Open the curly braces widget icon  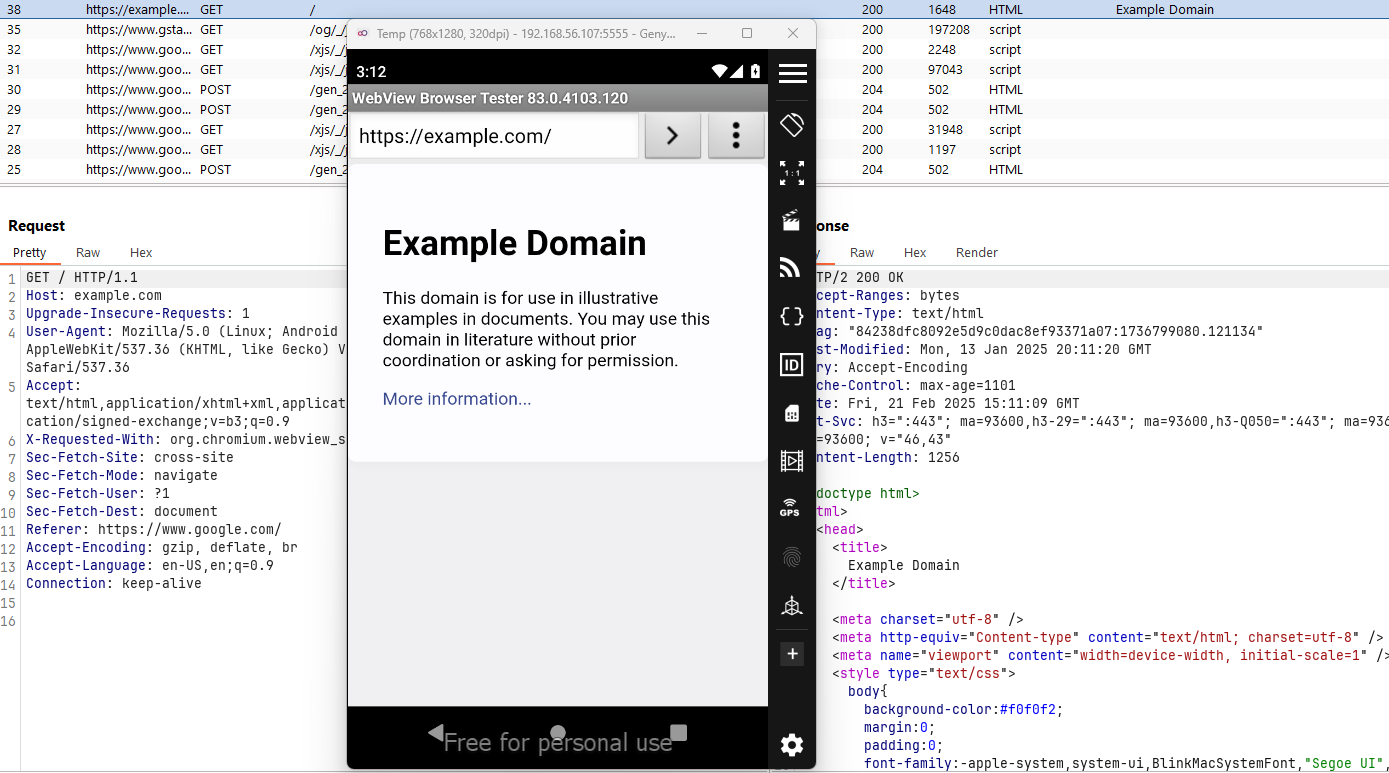(x=792, y=317)
